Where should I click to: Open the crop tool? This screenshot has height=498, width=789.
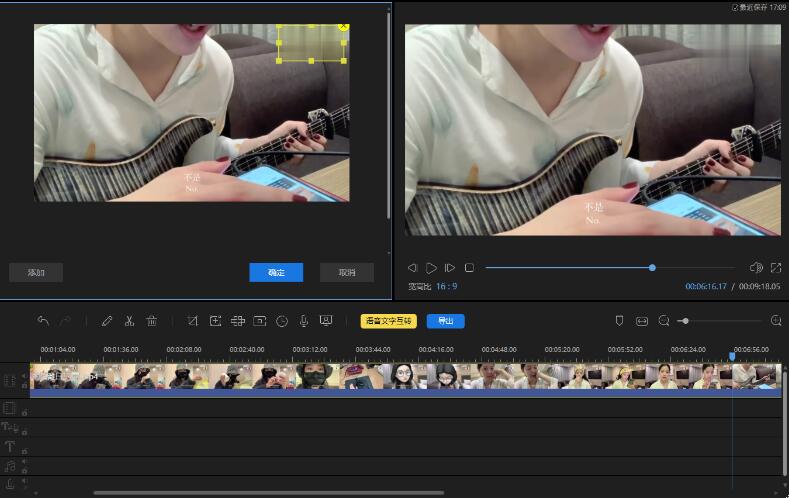pos(193,320)
